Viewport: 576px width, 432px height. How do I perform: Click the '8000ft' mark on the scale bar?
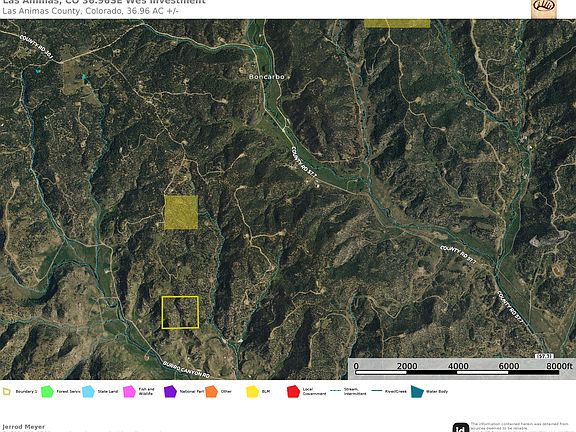pyautogui.click(x=559, y=366)
